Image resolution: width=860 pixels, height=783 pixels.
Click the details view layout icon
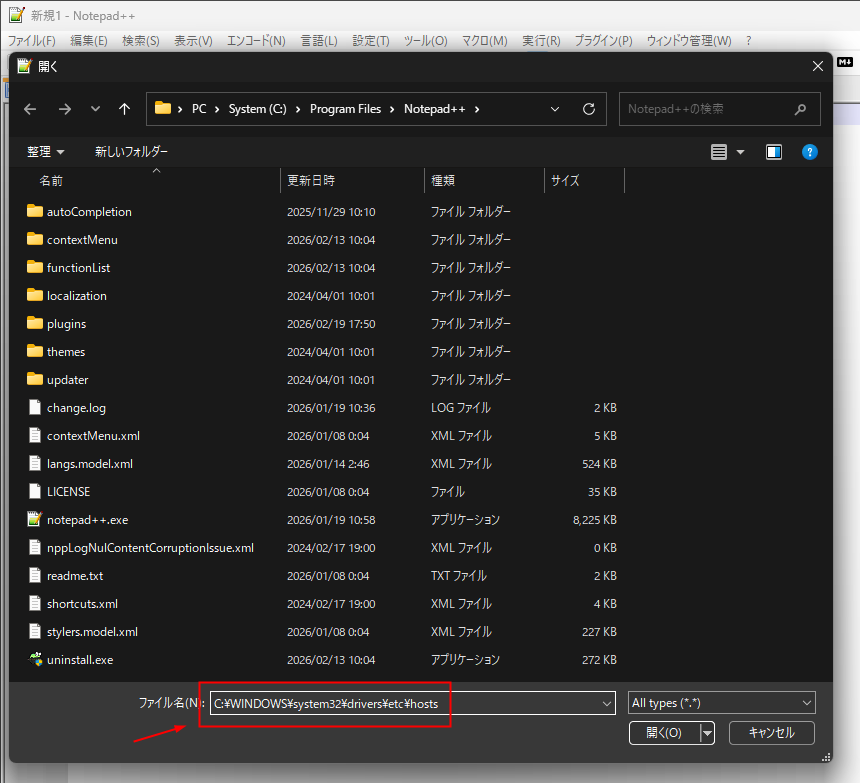point(717,151)
